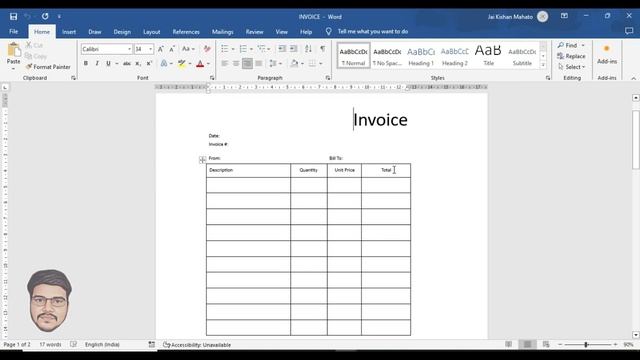Image resolution: width=640 pixels, height=360 pixels.
Task: Click the Paste clipboard icon
Action: click(13, 50)
